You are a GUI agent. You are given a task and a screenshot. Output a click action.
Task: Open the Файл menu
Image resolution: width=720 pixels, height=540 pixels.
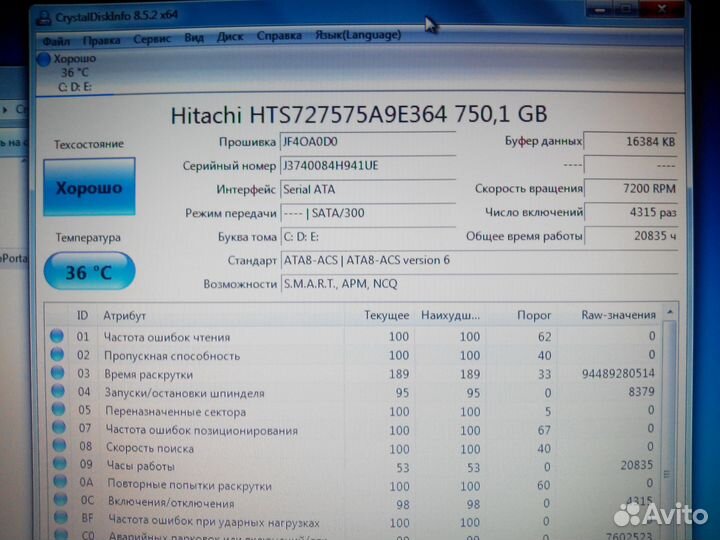pyautogui.click(x=56, y=41)
